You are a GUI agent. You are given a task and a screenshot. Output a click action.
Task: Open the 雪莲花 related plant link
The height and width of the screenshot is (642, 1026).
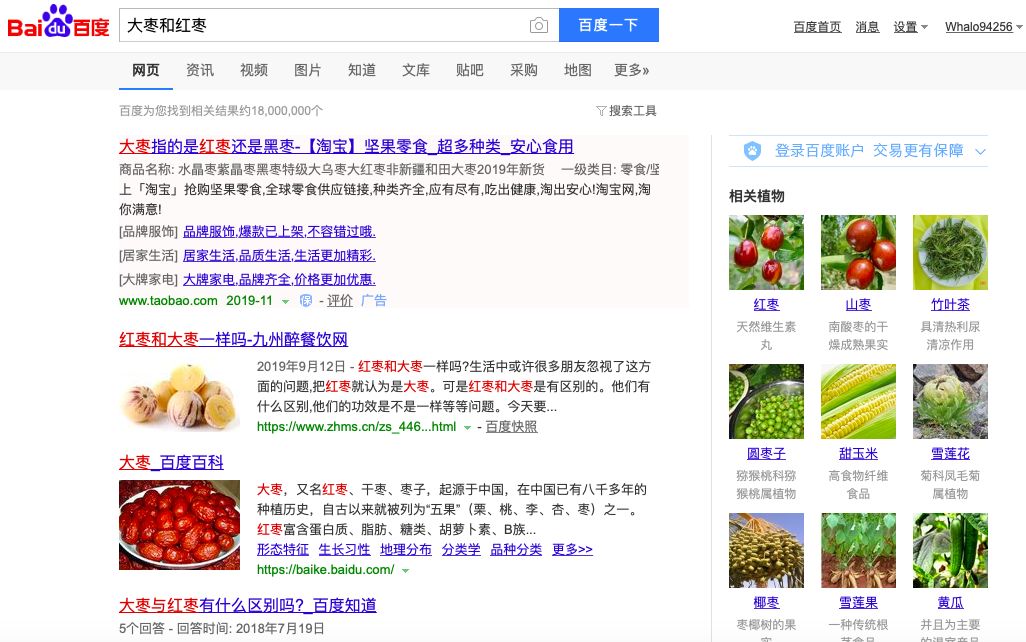point(950,454)
